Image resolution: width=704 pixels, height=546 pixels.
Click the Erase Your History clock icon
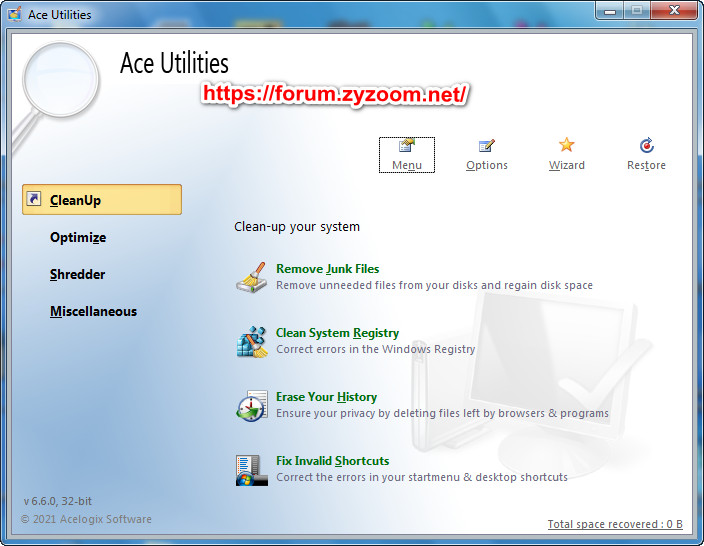tap(251, 406)
